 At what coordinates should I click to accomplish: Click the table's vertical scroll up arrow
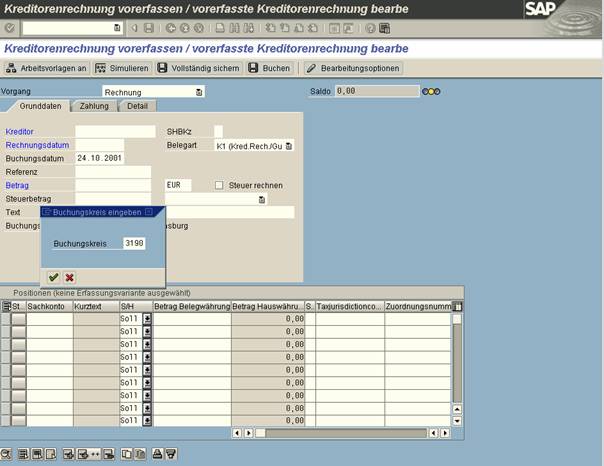(457, 409)
